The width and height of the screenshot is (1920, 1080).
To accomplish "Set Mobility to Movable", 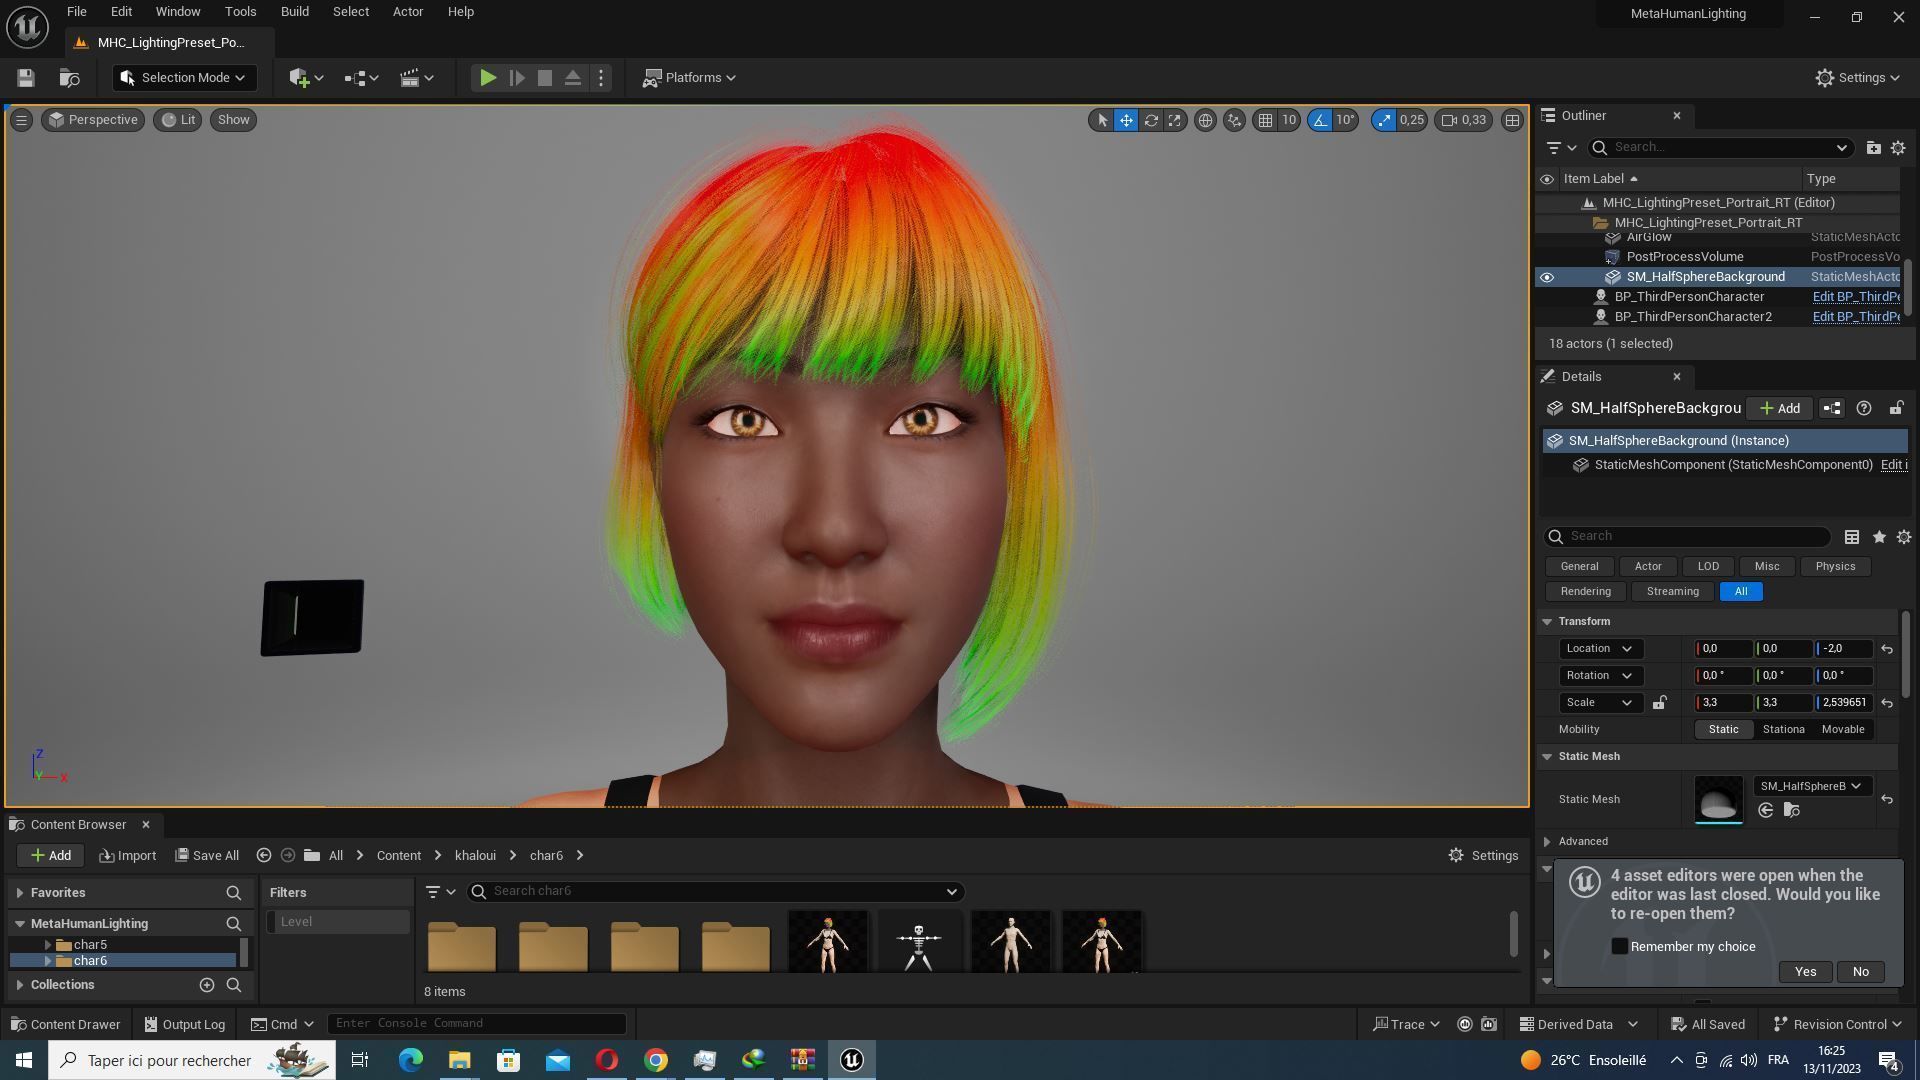I will pyautogui.click(x=1842, y=730).
